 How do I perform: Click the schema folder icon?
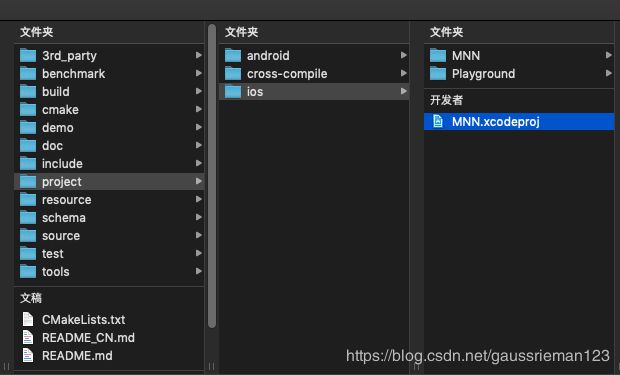[28, 218]
